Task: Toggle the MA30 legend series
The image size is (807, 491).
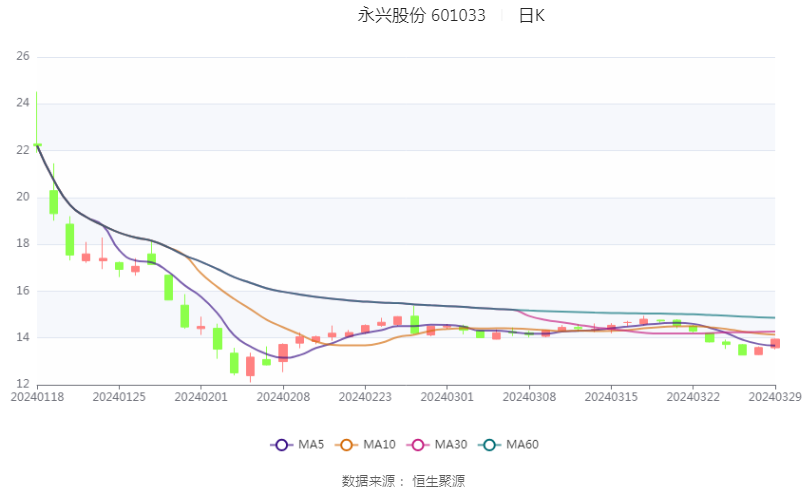Action: click(437, 445)
